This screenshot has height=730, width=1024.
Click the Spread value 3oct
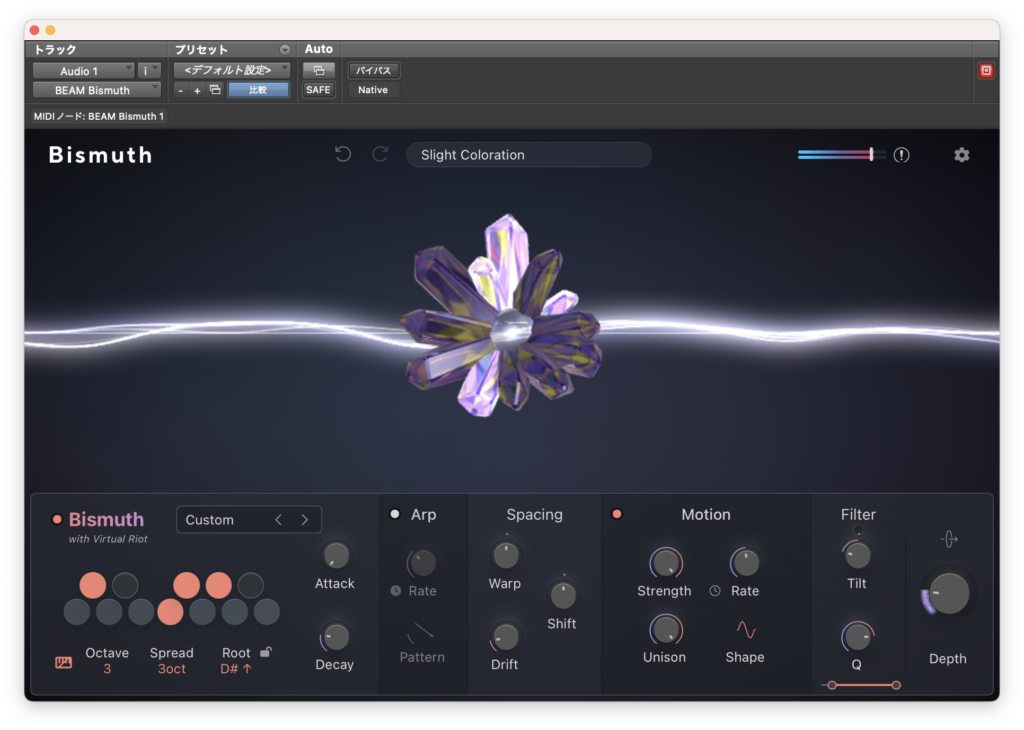[x=172, y=669]
